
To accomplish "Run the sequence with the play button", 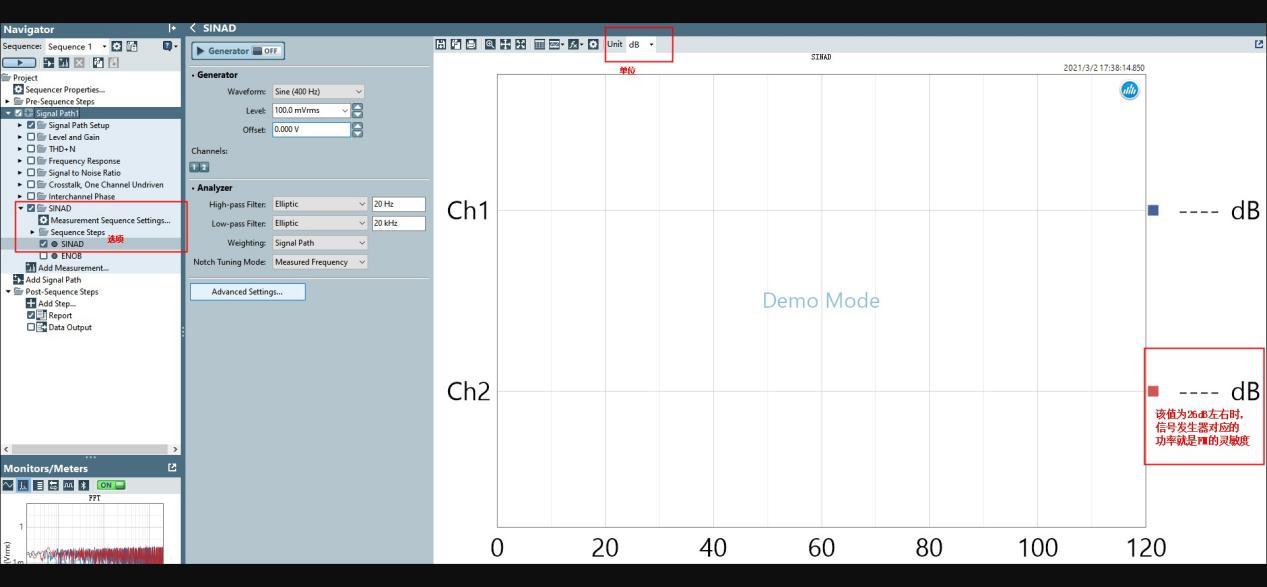I will pyautogui.click(x=19, y=62).
